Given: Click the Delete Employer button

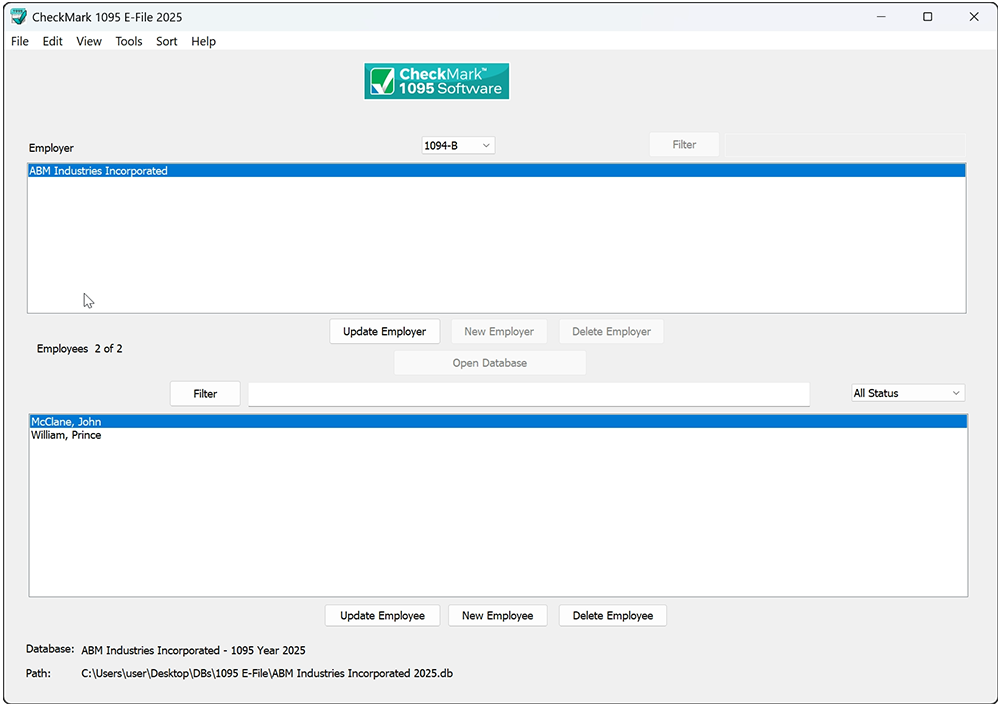Looking at the screenshot, I should (x=611, y=332).
